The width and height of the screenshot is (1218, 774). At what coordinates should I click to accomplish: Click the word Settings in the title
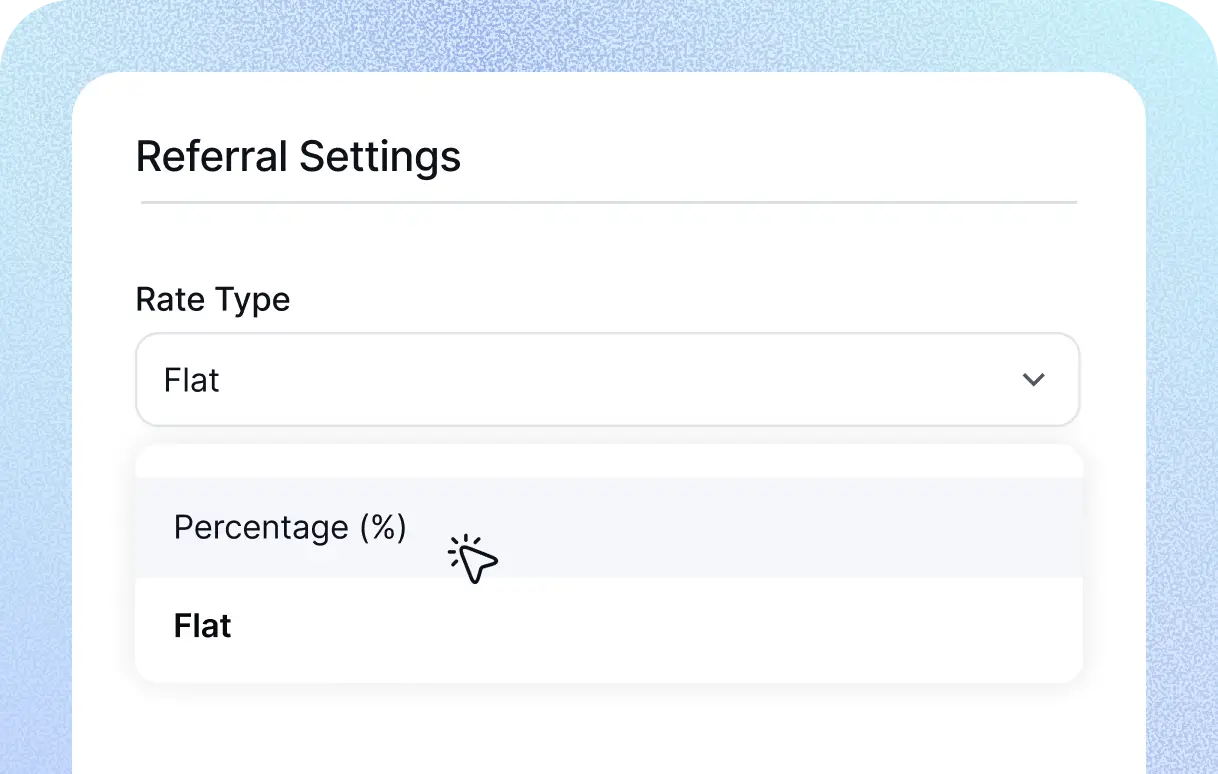380,157
